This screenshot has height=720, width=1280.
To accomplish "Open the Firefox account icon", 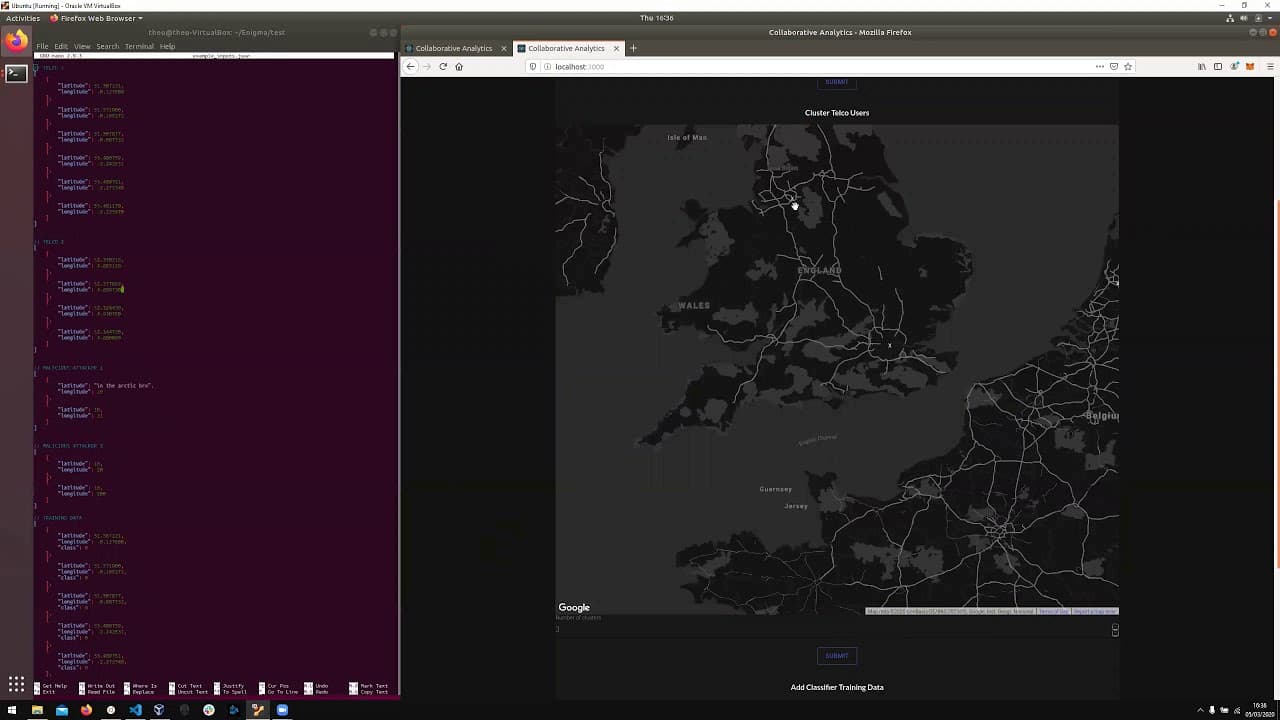I will coord(1234,67).
